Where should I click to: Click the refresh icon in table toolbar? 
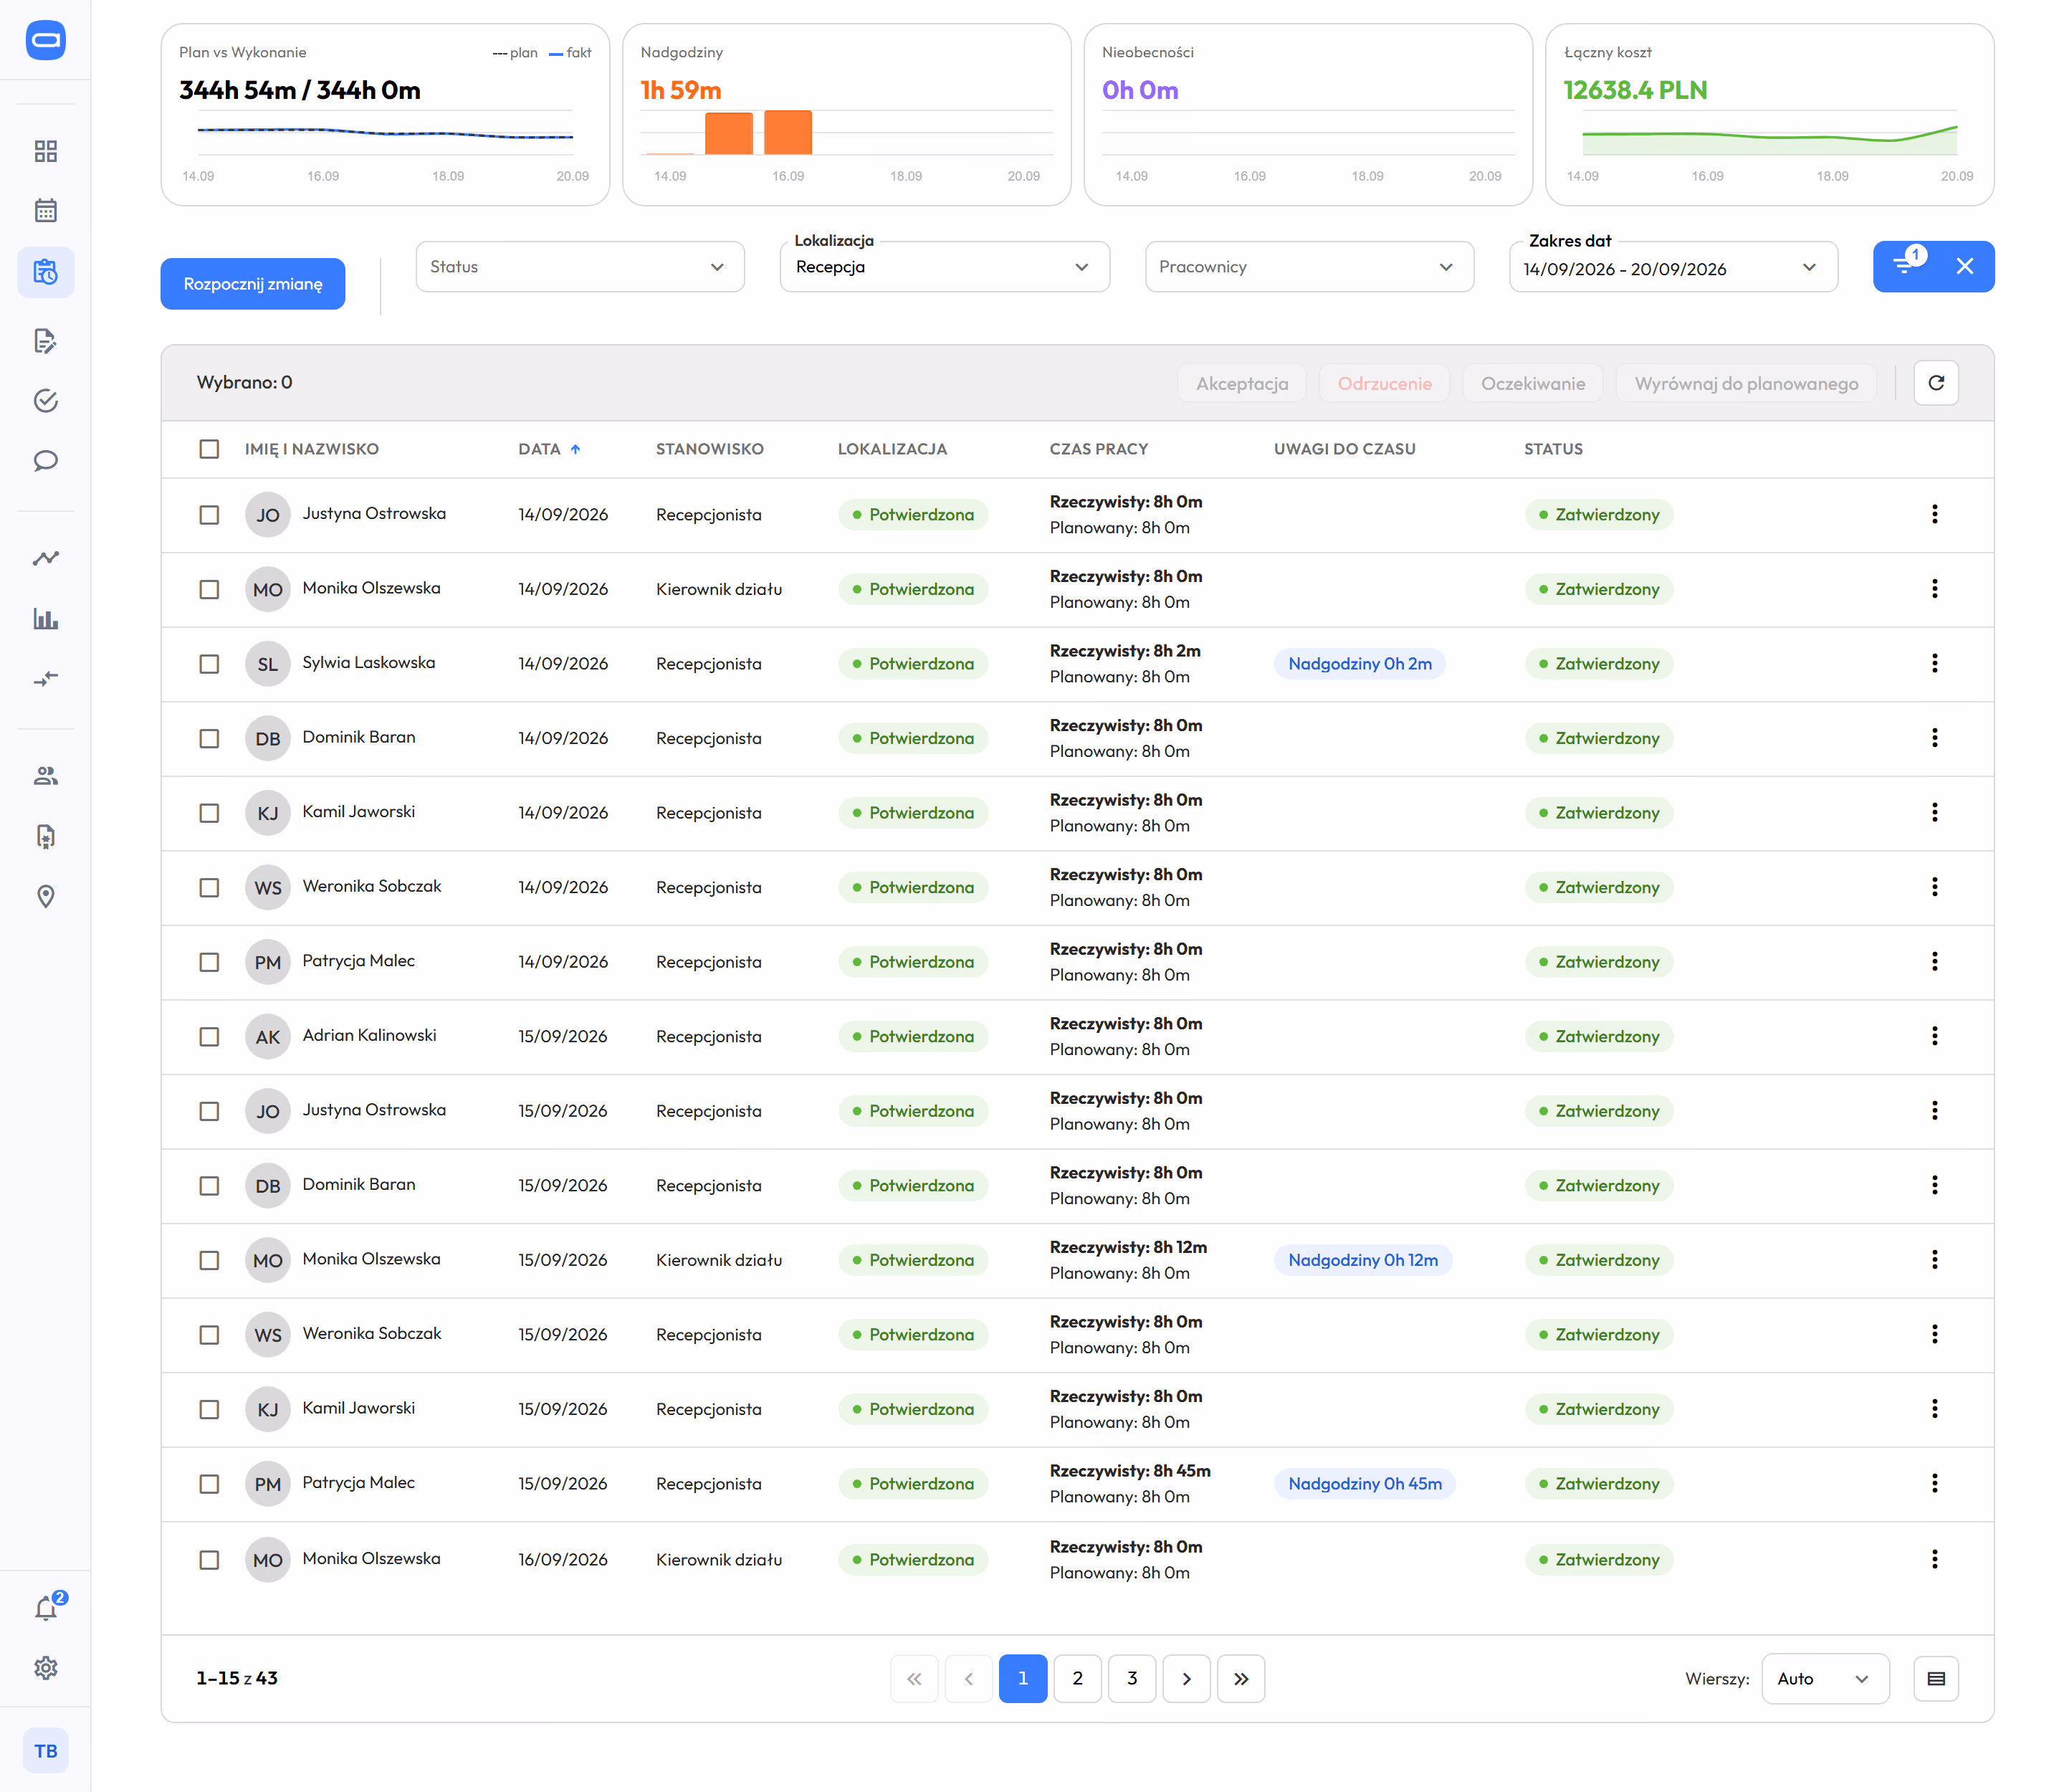tap(1935, 383)
